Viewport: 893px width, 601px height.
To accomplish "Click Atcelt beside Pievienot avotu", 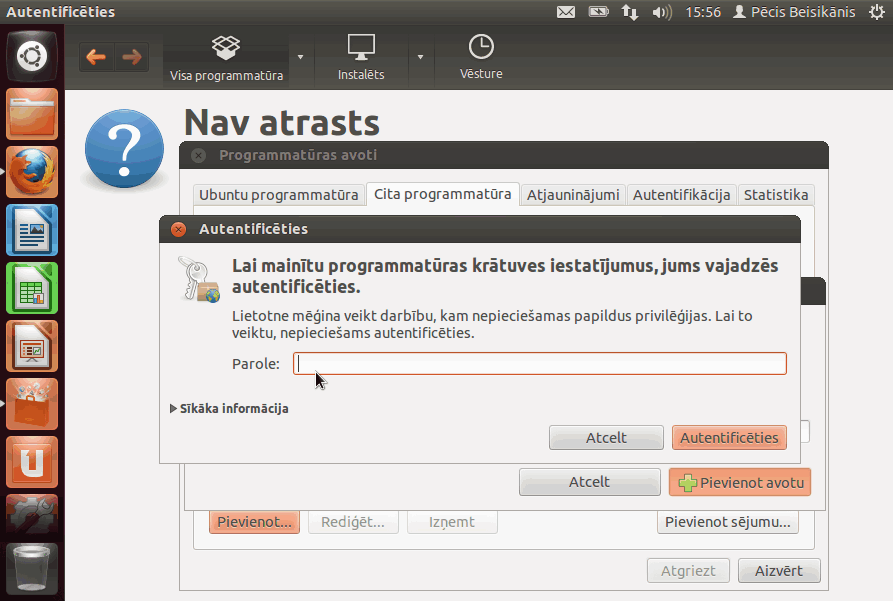I will tap(589, 482).
